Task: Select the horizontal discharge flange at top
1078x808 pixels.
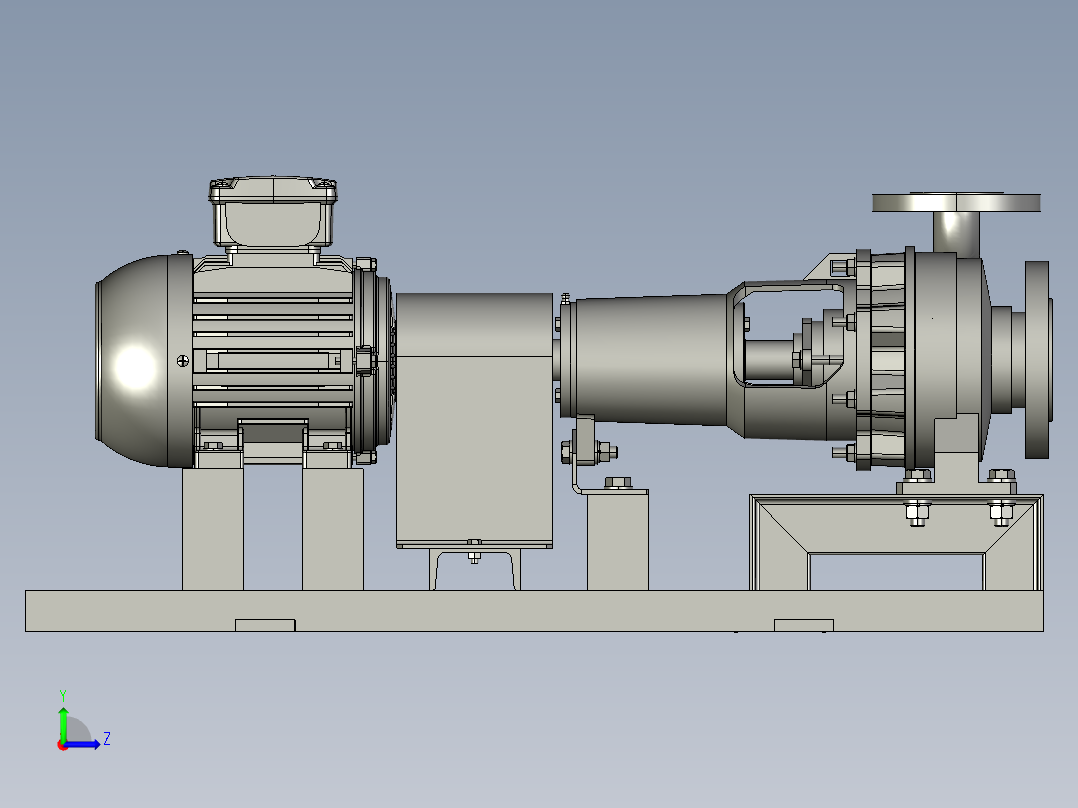Action: pos(956,202)
